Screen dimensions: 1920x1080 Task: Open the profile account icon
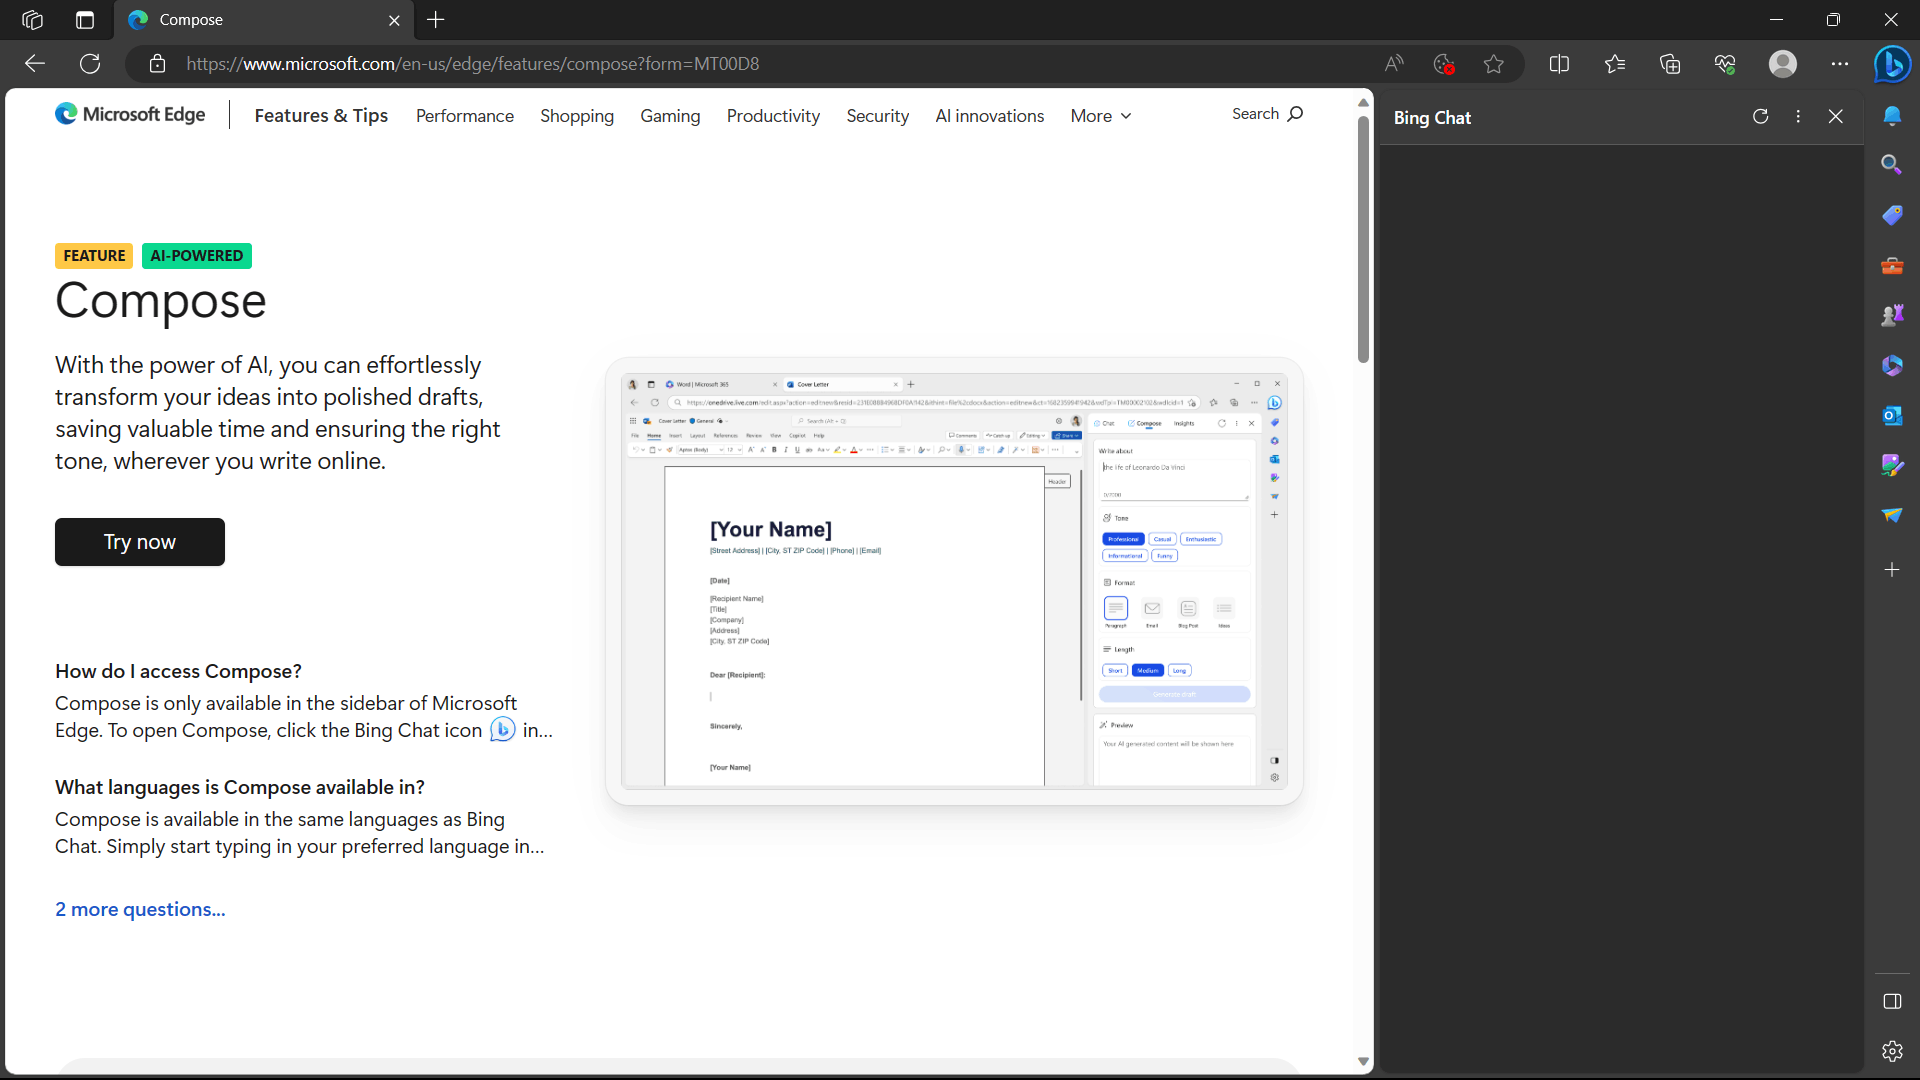[1783, 64]
